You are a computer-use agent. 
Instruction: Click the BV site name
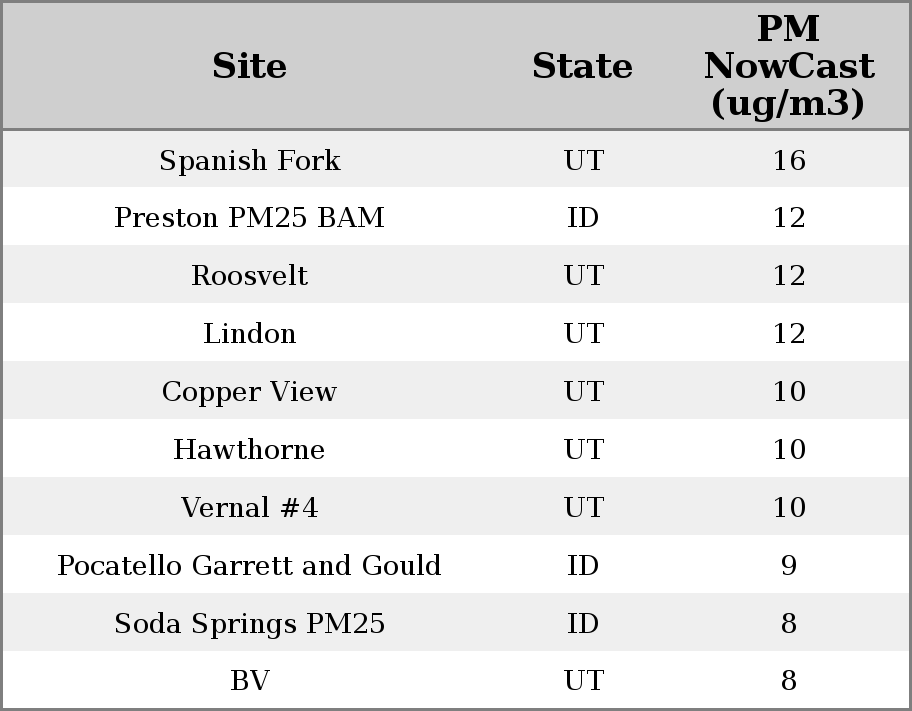[249, 681]
